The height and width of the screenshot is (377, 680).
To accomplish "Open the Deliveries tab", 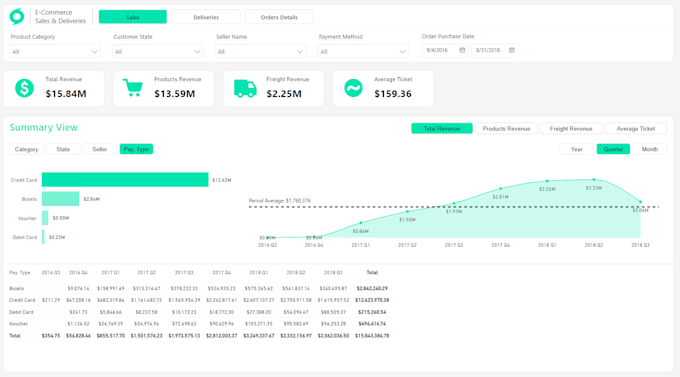I will [x=206, y=17].
